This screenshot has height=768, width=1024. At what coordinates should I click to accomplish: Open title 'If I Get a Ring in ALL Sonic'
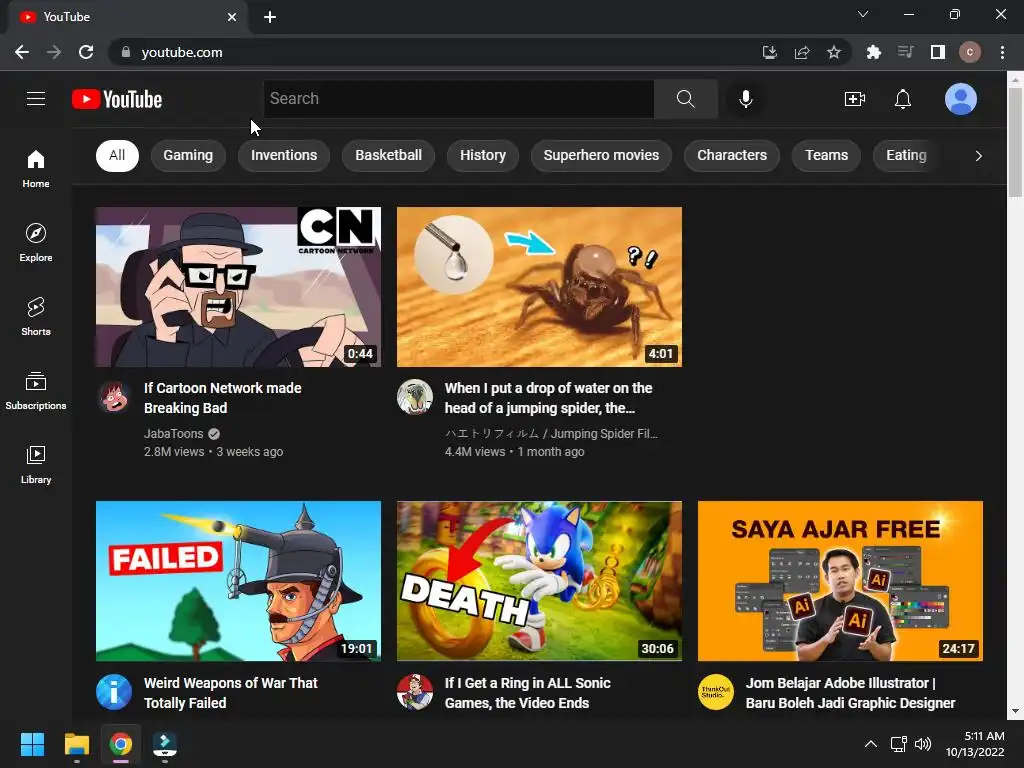(x=528, y=693)
